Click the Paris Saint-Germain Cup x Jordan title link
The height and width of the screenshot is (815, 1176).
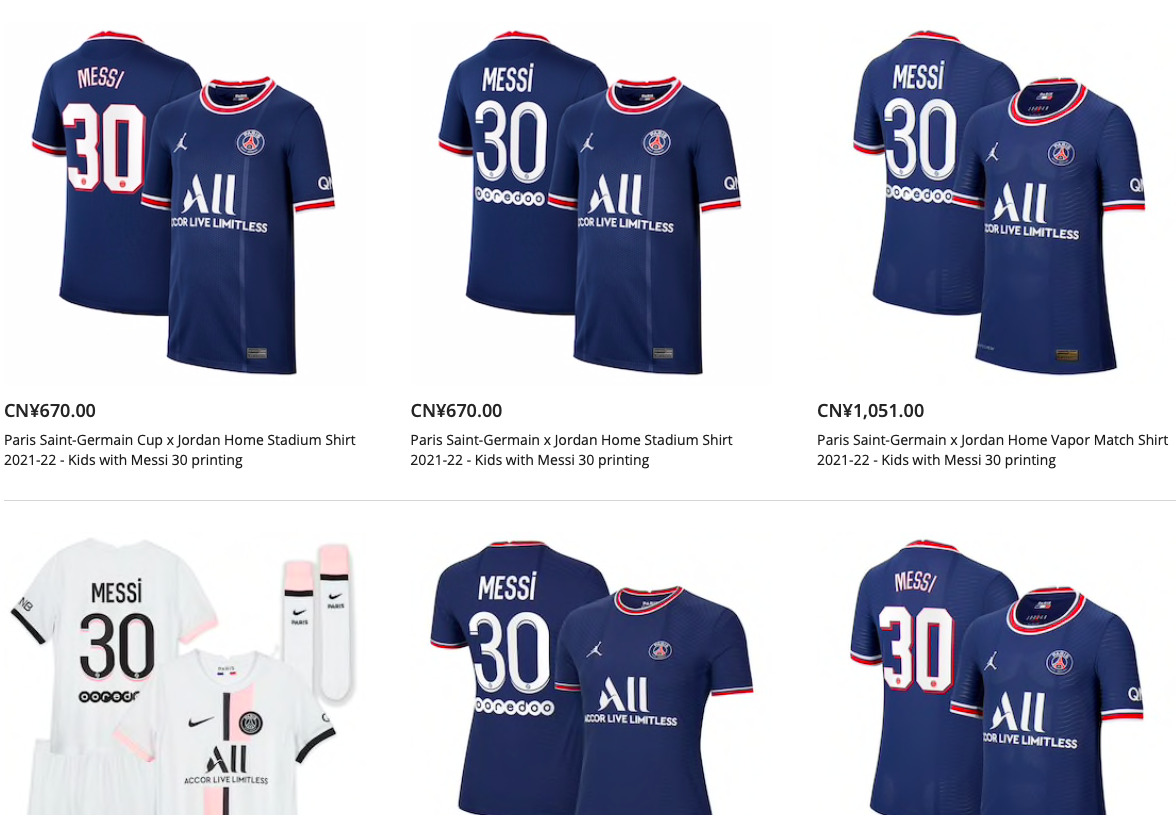[180, 450]
